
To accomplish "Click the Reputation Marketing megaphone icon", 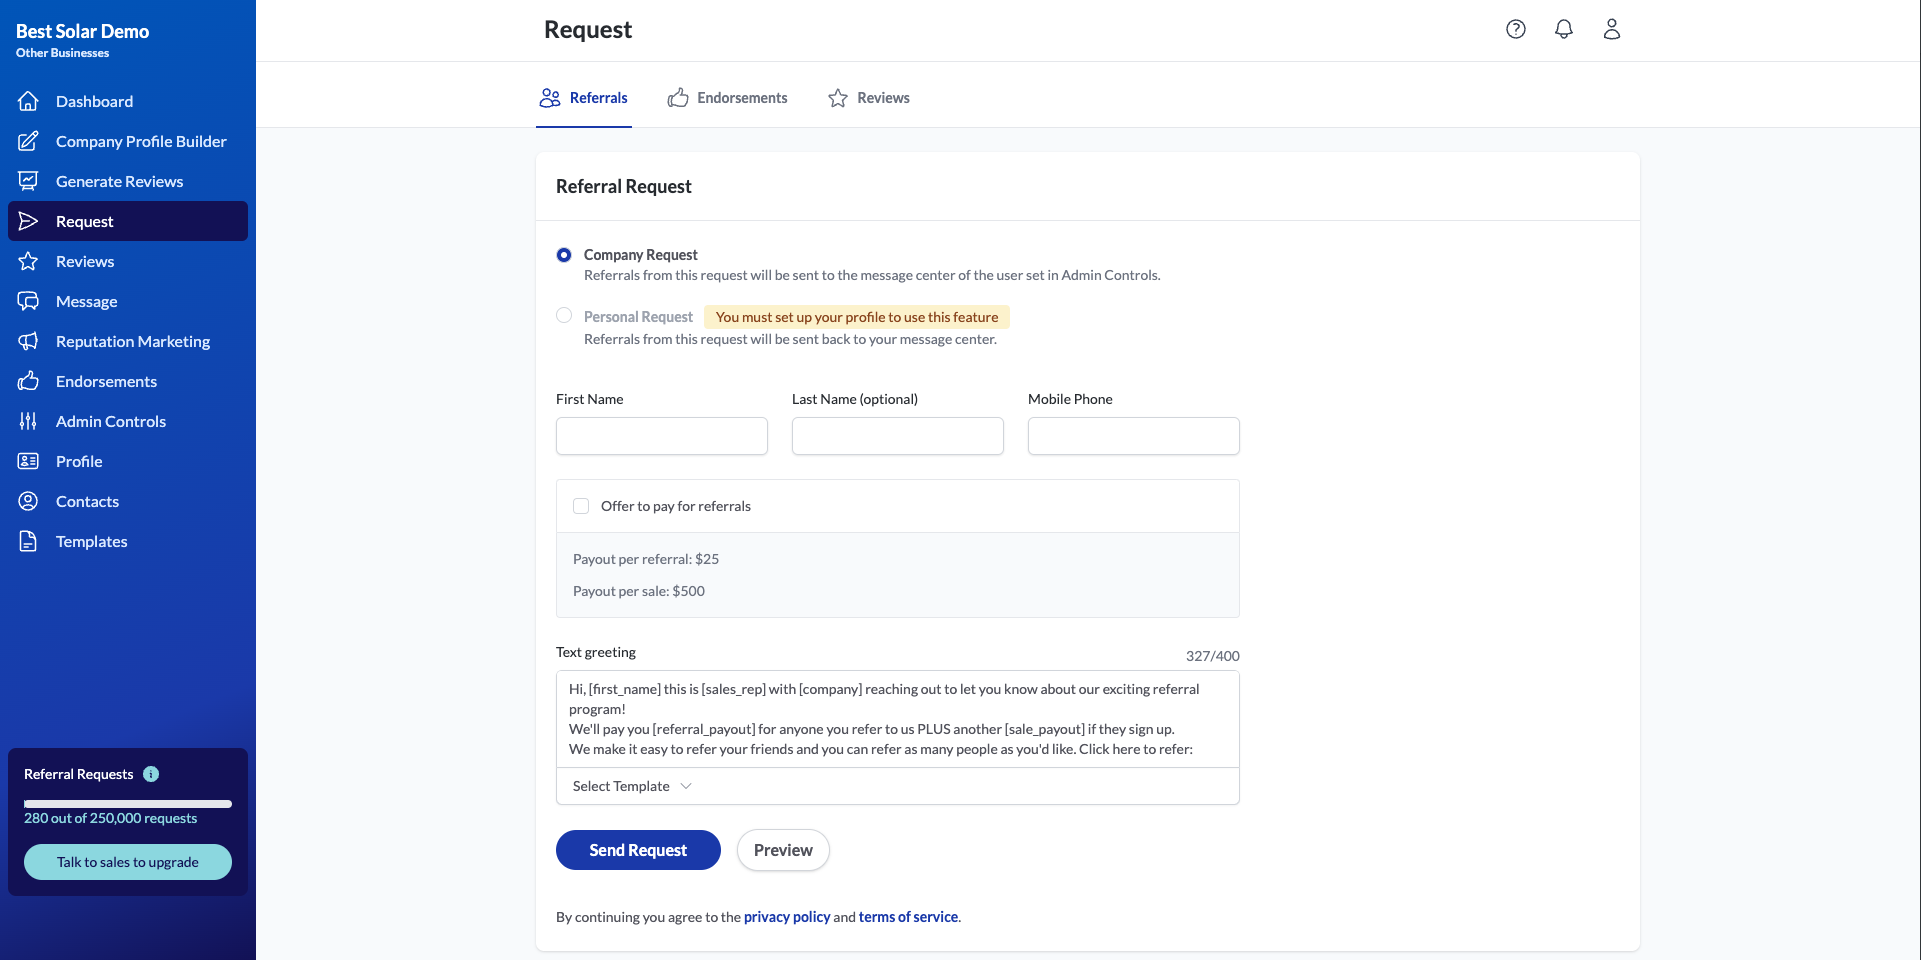I will pos(28,341).
